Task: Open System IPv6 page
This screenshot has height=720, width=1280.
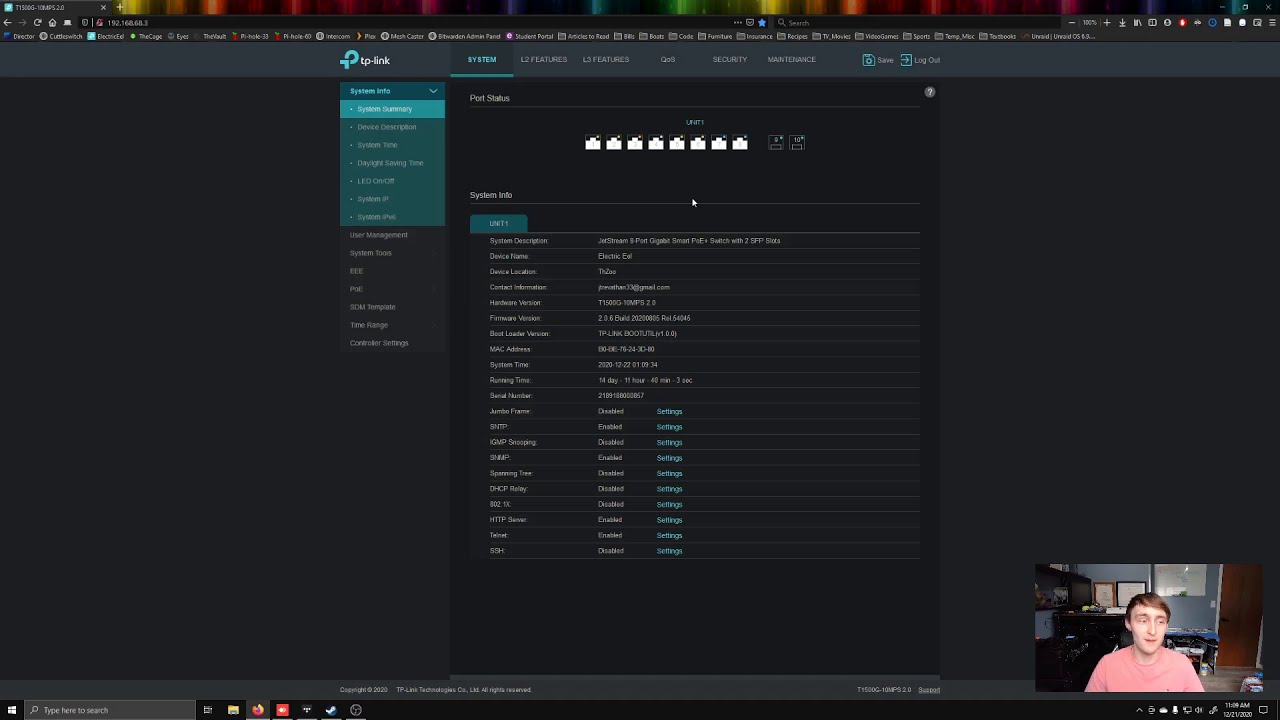Action: click(376, 217)
